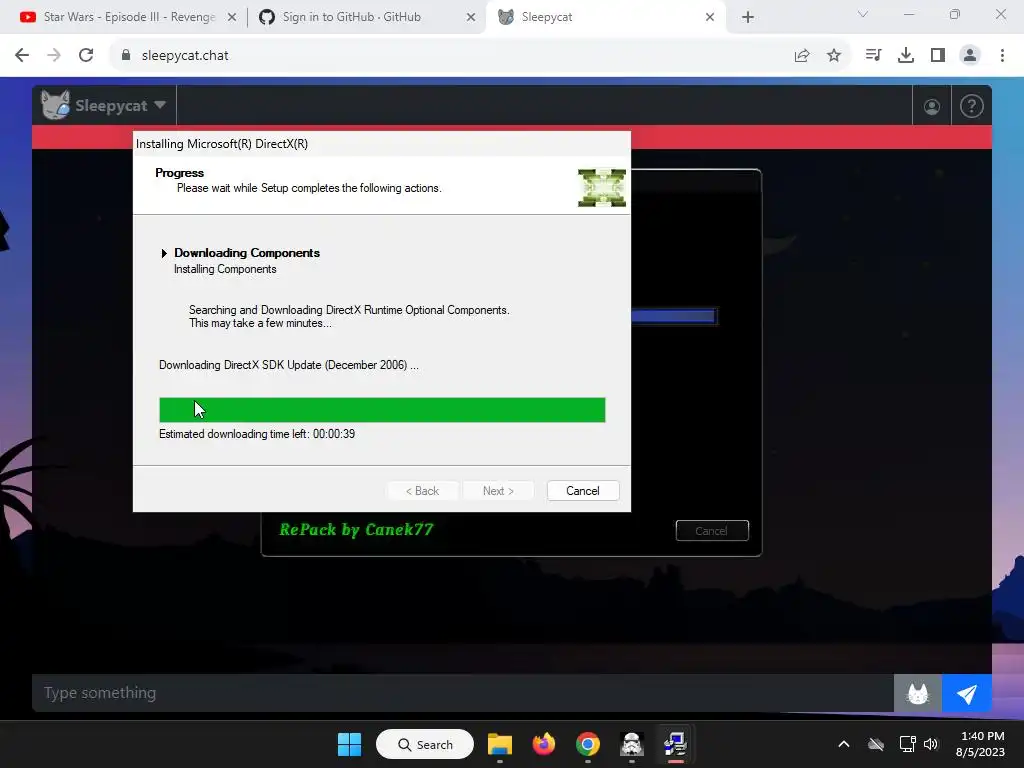Open File Explorer from taskbar
This screenshot has width=1024, height=768.
click(x=500, y=744)
